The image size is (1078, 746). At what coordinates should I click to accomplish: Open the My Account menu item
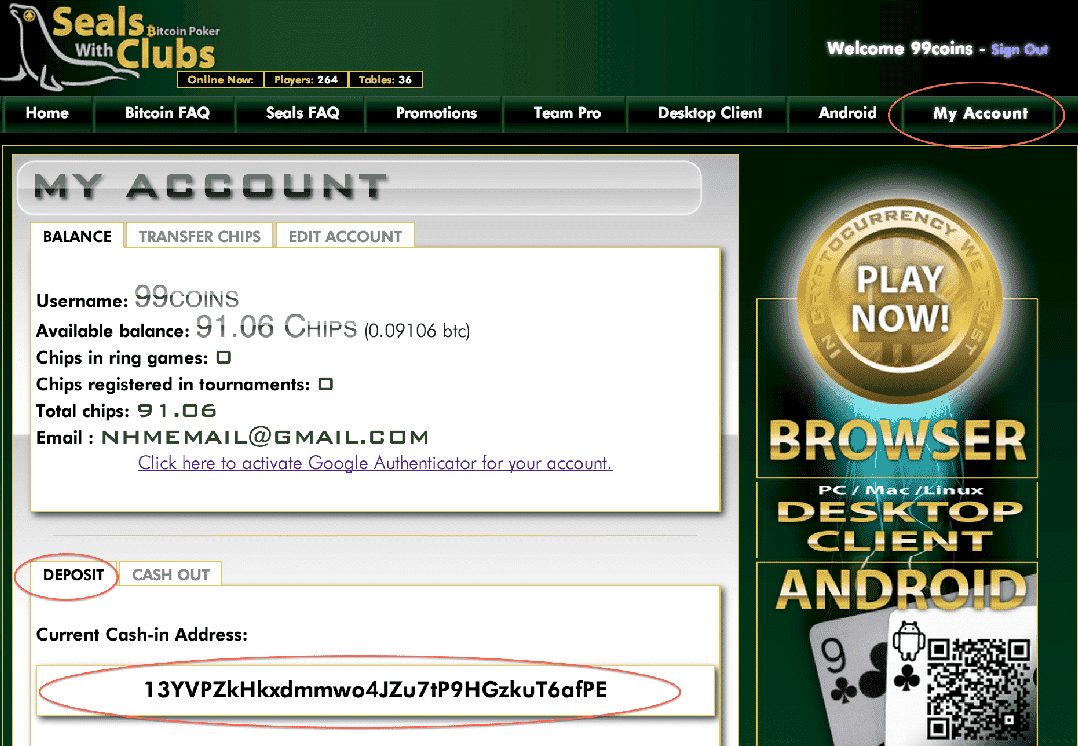point(980,114)
